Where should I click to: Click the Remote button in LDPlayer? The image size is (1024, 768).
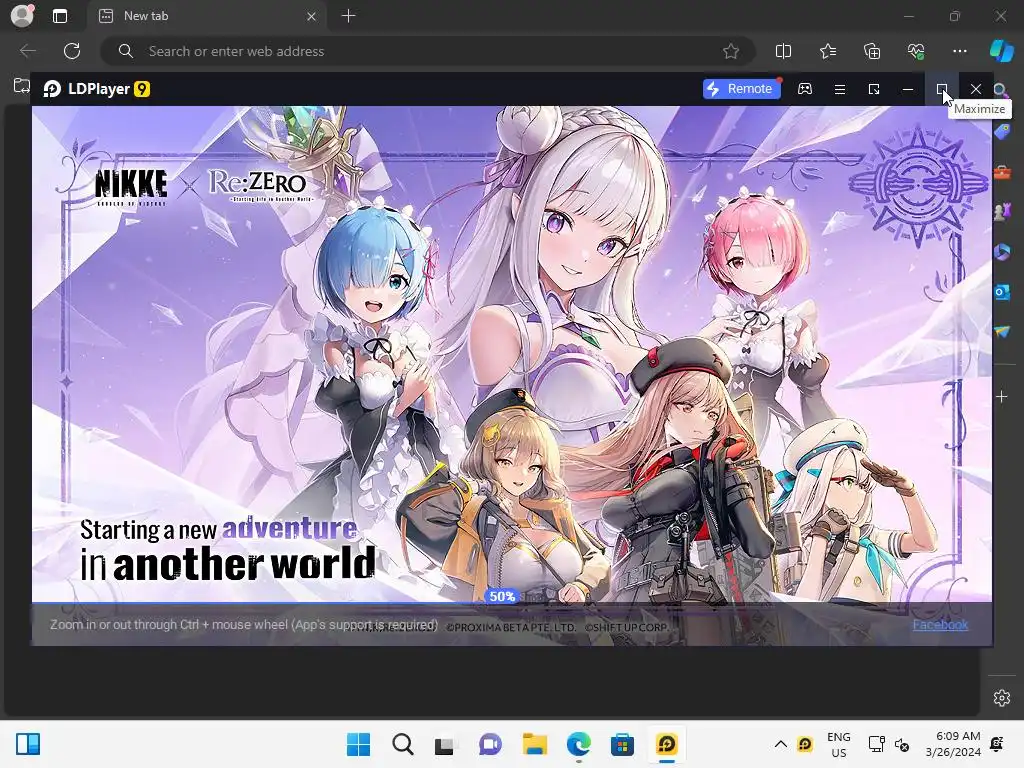[741, 89]
